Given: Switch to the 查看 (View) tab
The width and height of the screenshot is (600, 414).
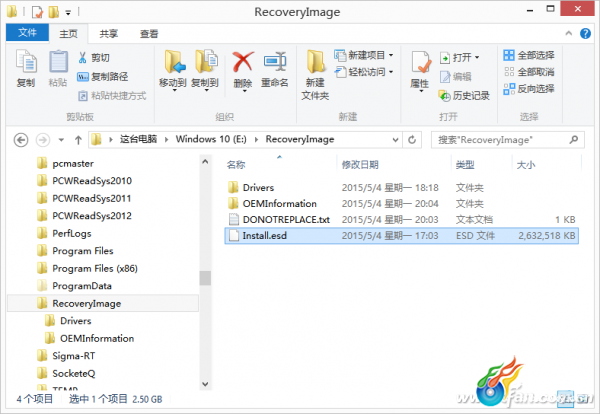Looking at the screenshot, I should click(x=149, y=34).
